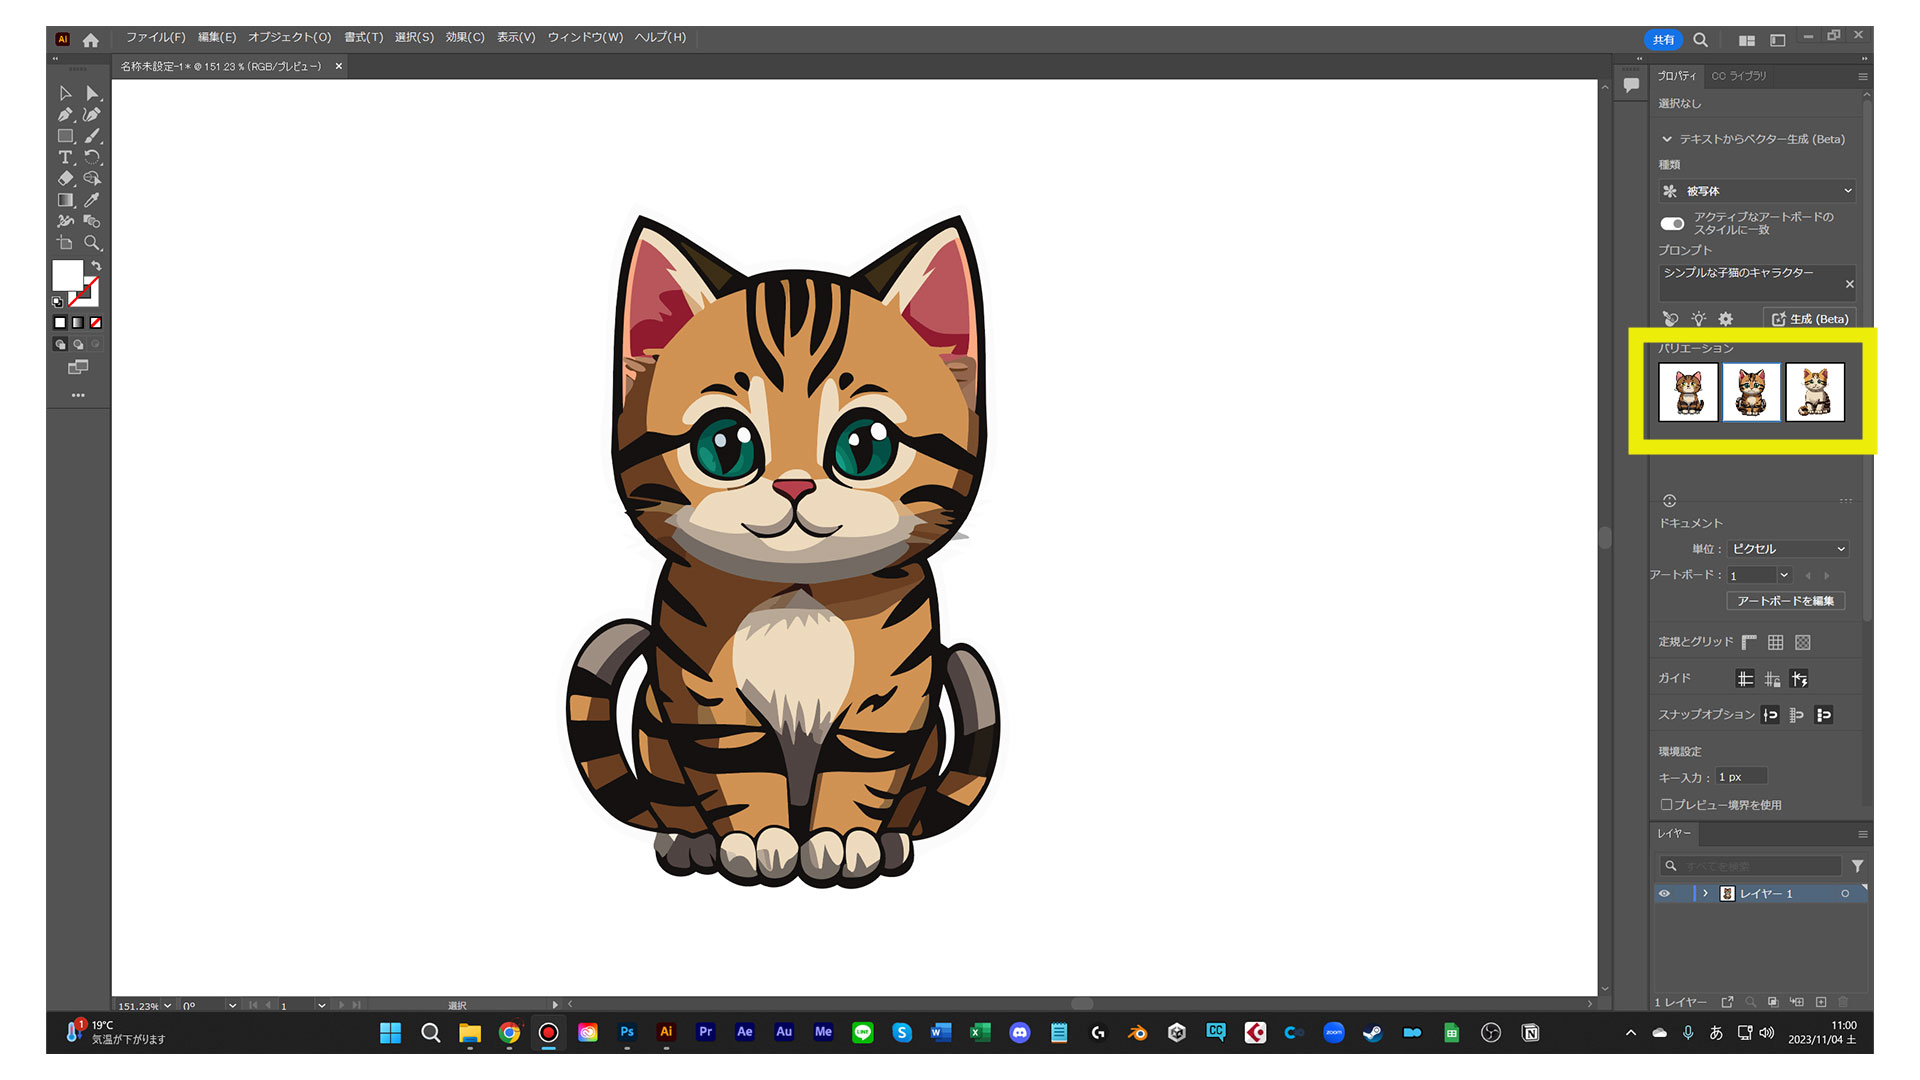Select the Pen tool
The image size is (1920, 1080).
tap(65, 115)
